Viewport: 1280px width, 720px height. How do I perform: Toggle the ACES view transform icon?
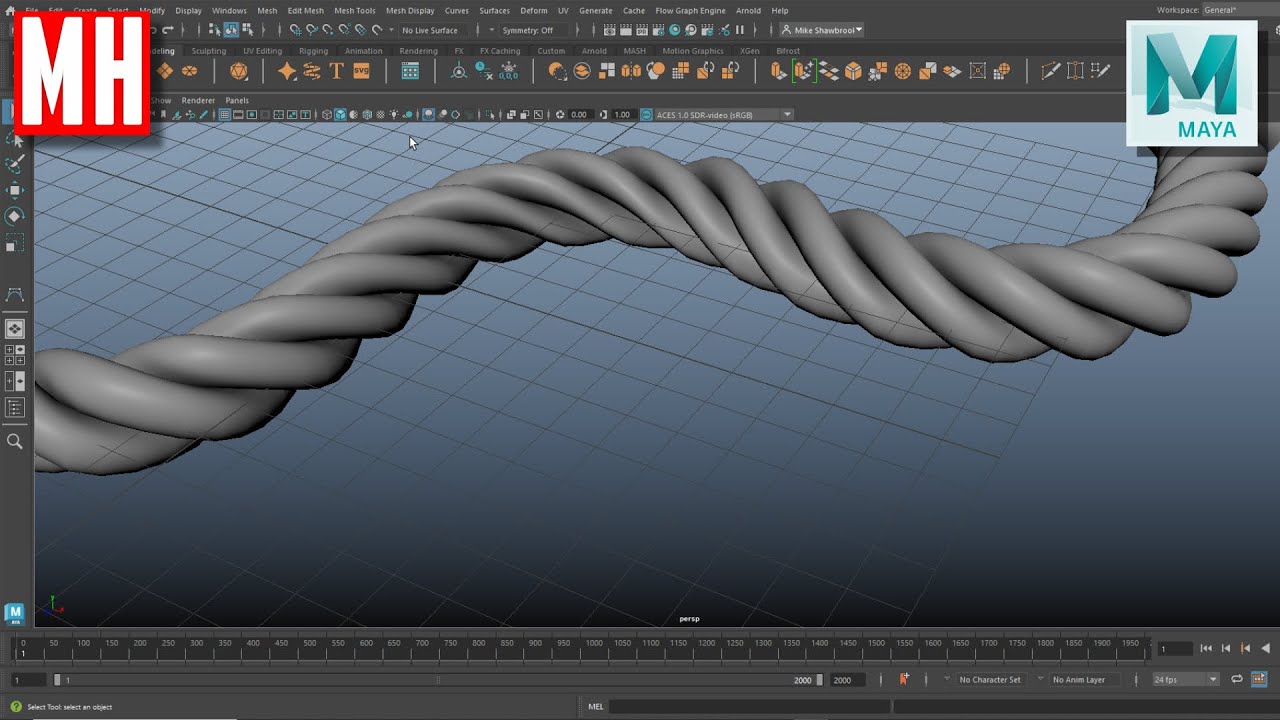[646, 114]
